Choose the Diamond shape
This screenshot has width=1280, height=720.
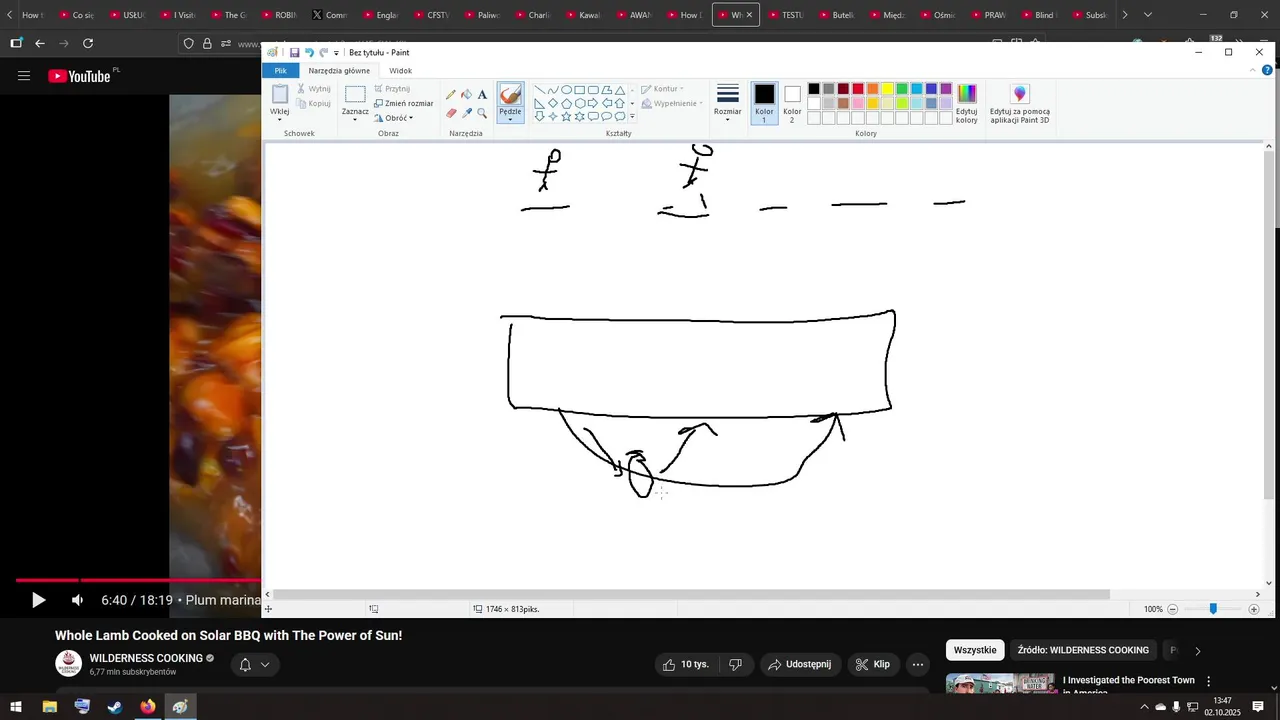553,103
